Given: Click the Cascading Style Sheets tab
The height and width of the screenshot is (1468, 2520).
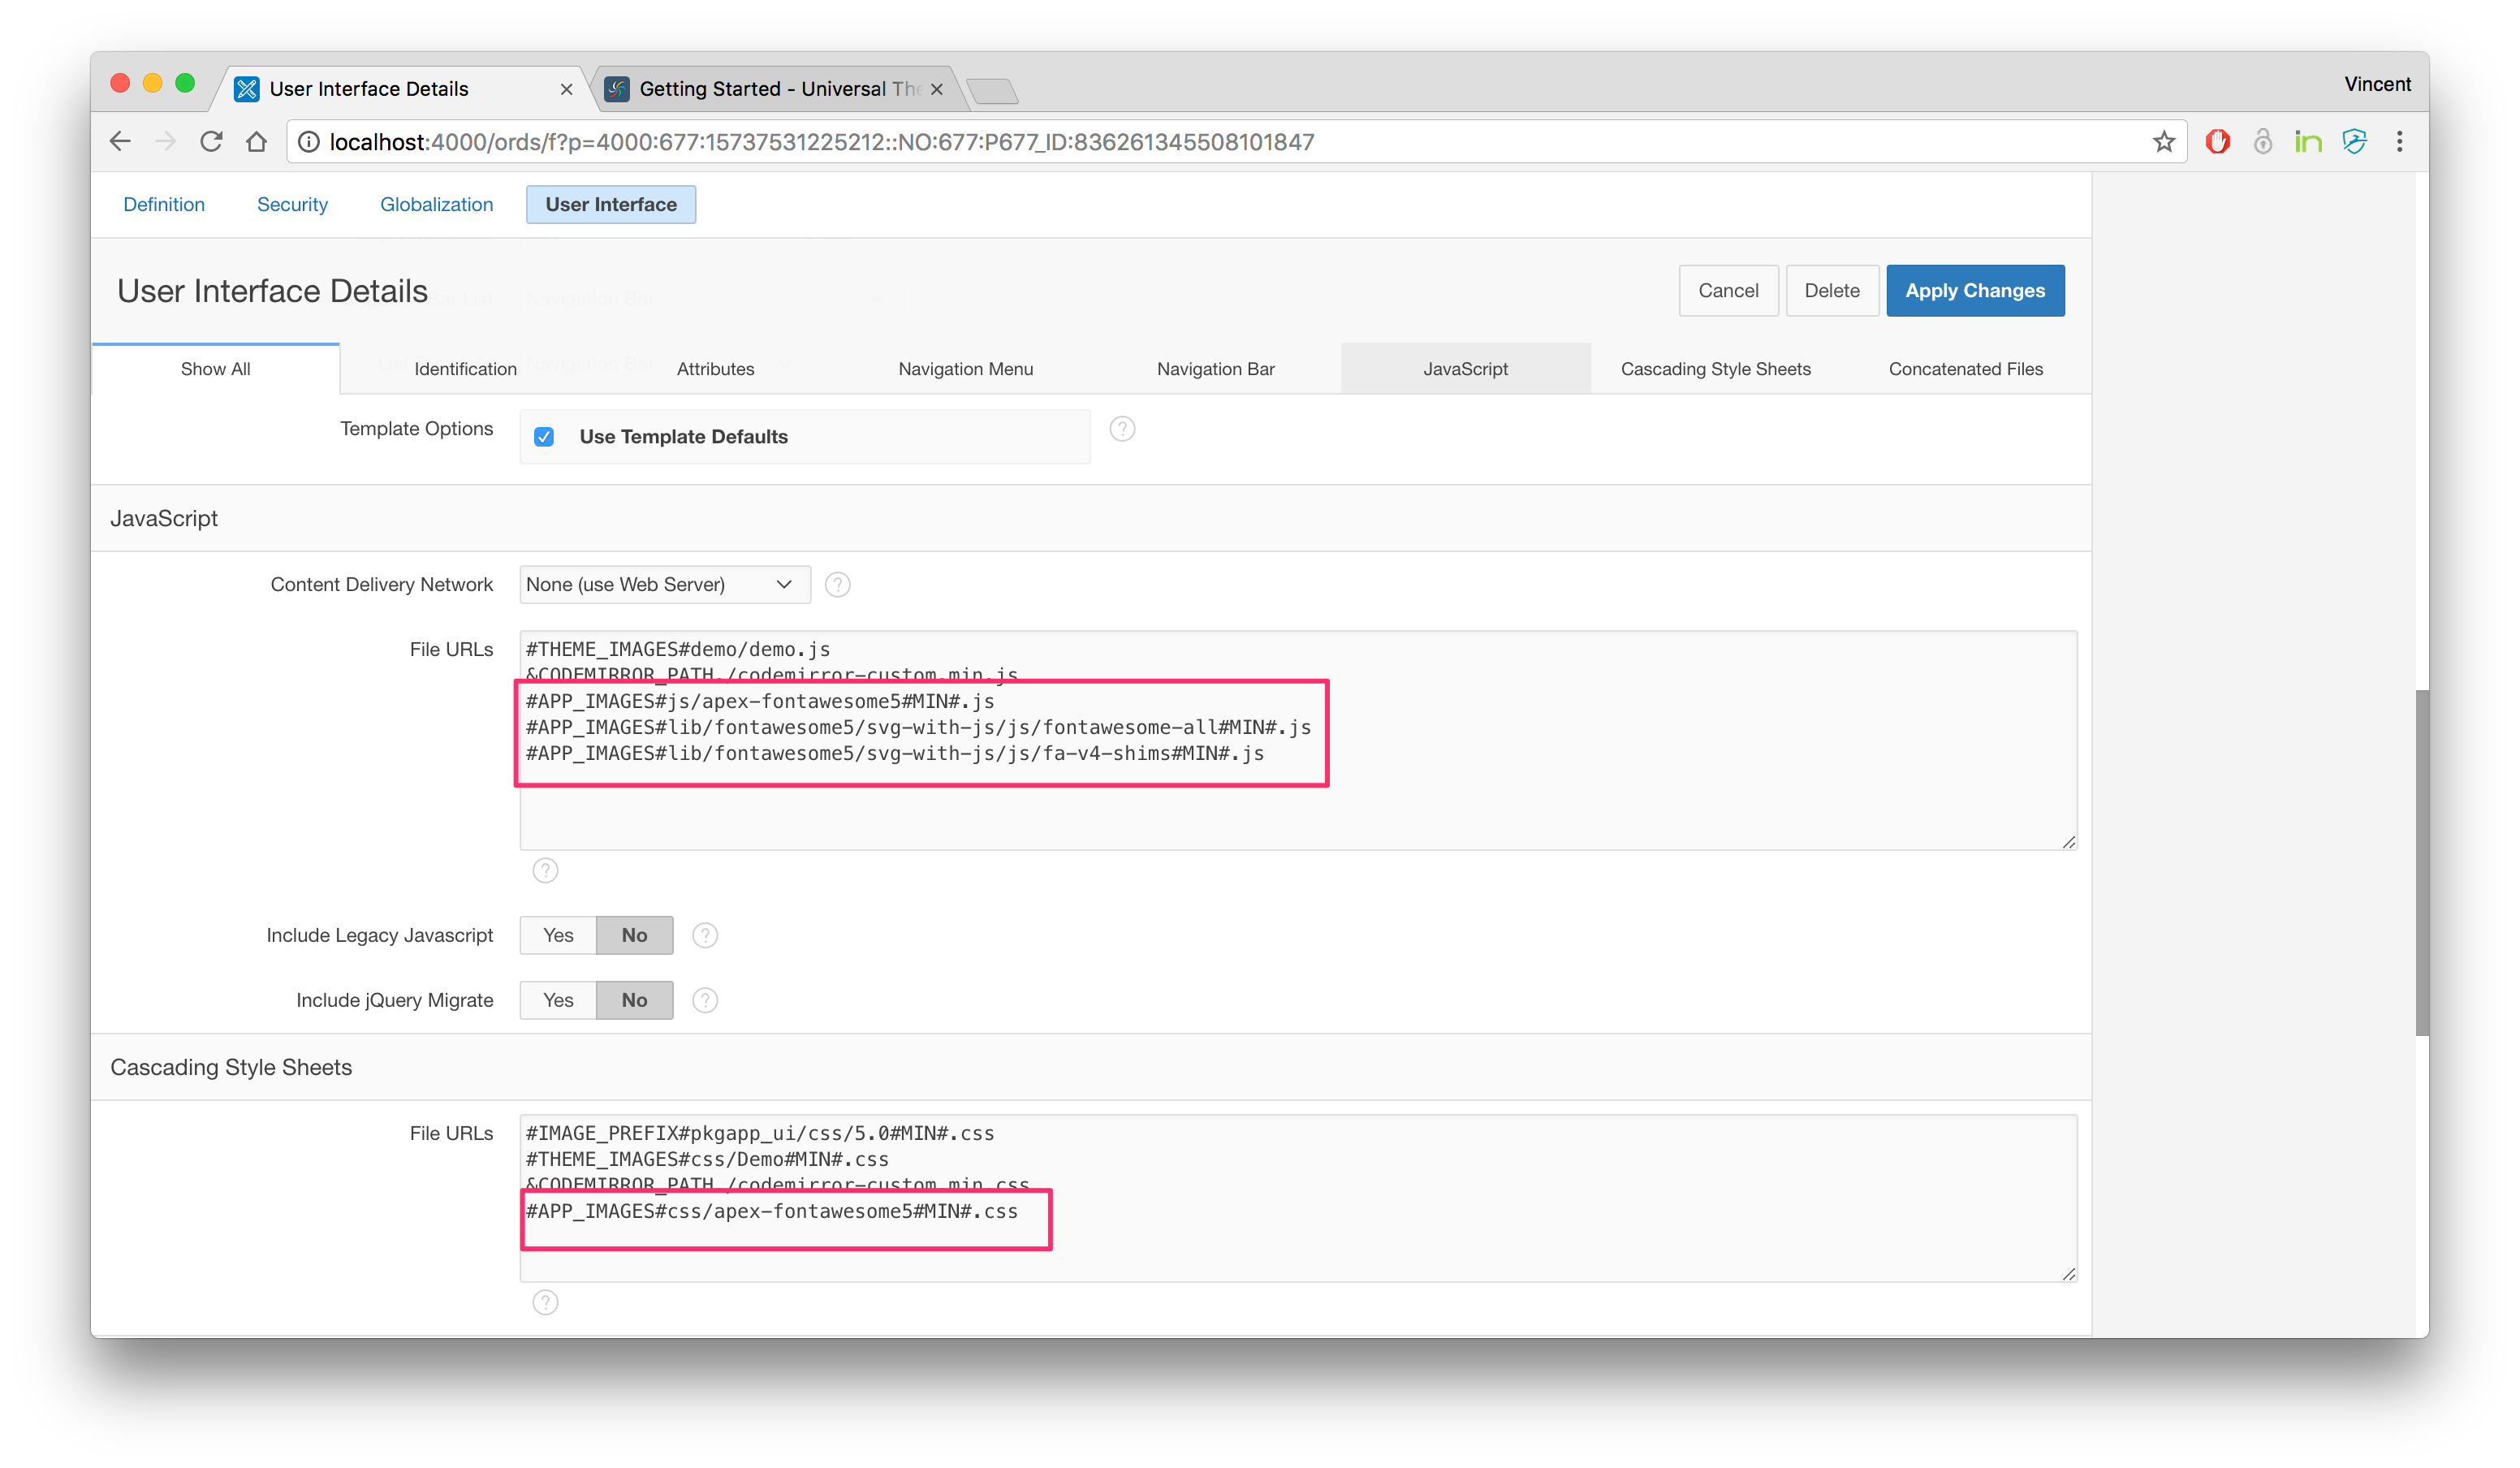Looking at the screenshot, I should (1716, 369).
